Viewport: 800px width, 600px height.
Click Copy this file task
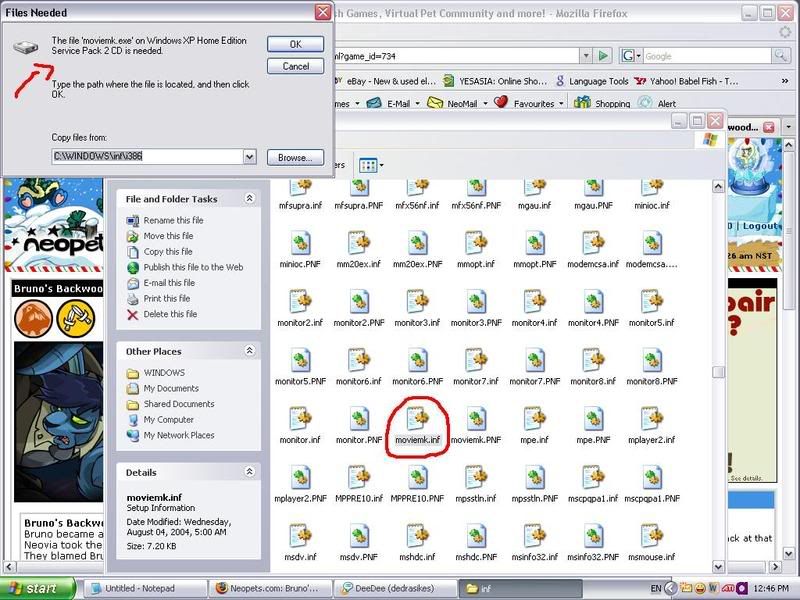167,252
